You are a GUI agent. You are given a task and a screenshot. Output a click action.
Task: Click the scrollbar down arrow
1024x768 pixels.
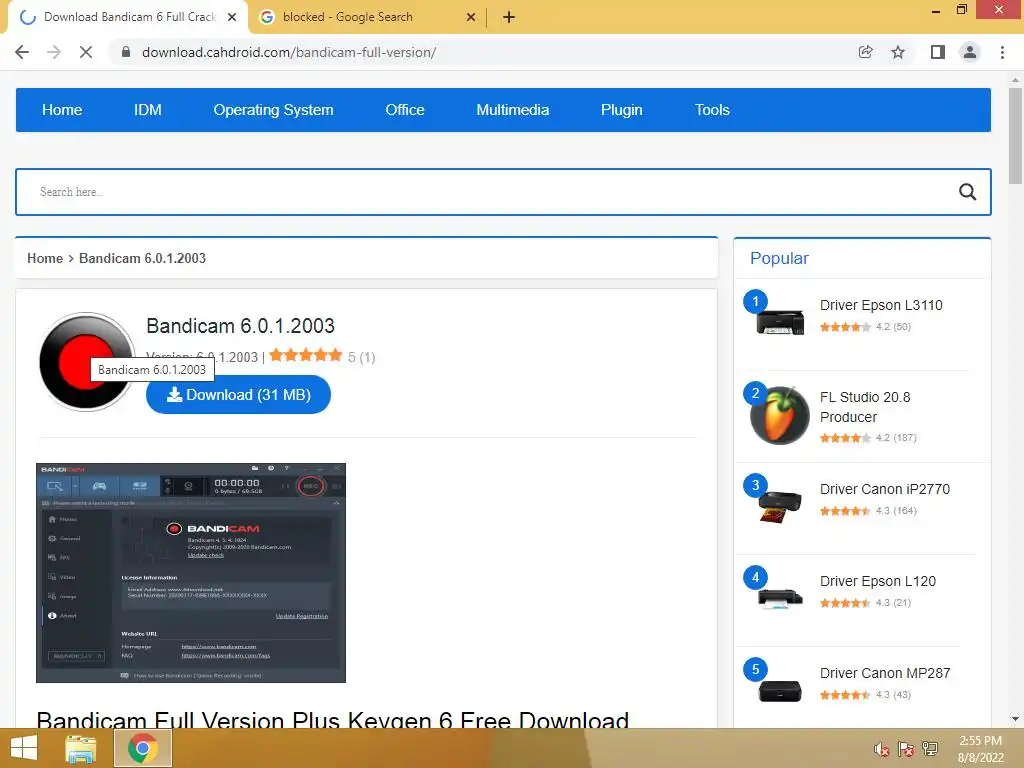[x=1015, y=719]
